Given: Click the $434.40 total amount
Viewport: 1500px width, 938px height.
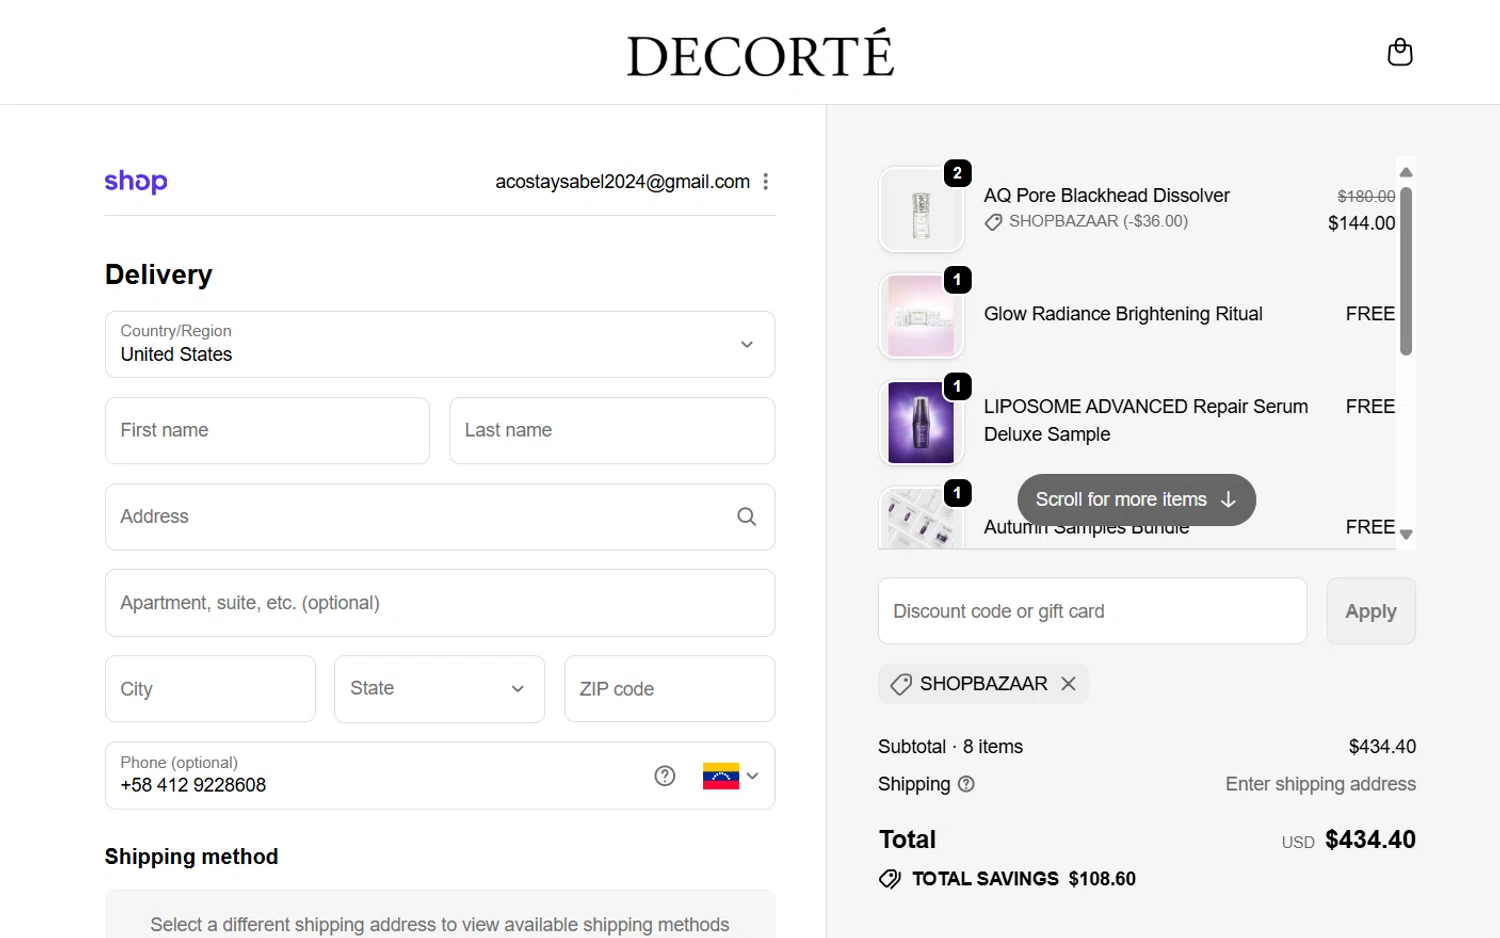Looking at the screenshot, I should (1370, 839).
